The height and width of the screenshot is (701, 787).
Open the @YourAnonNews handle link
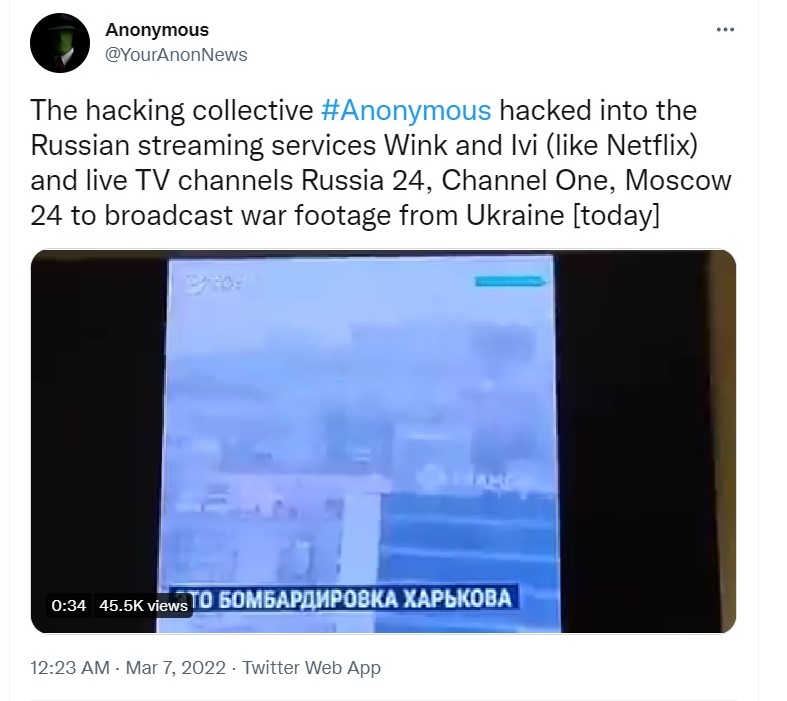pos(176,55)
